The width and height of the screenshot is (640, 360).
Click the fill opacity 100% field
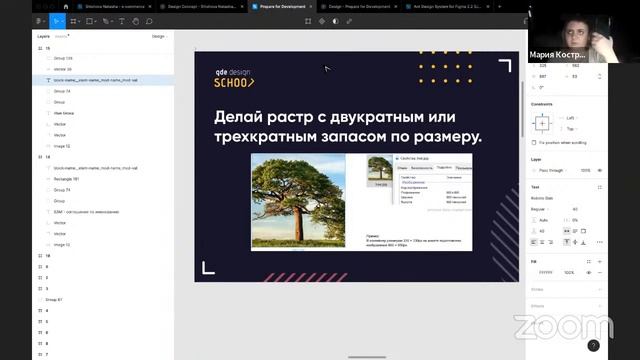click(x=569, y=272)
